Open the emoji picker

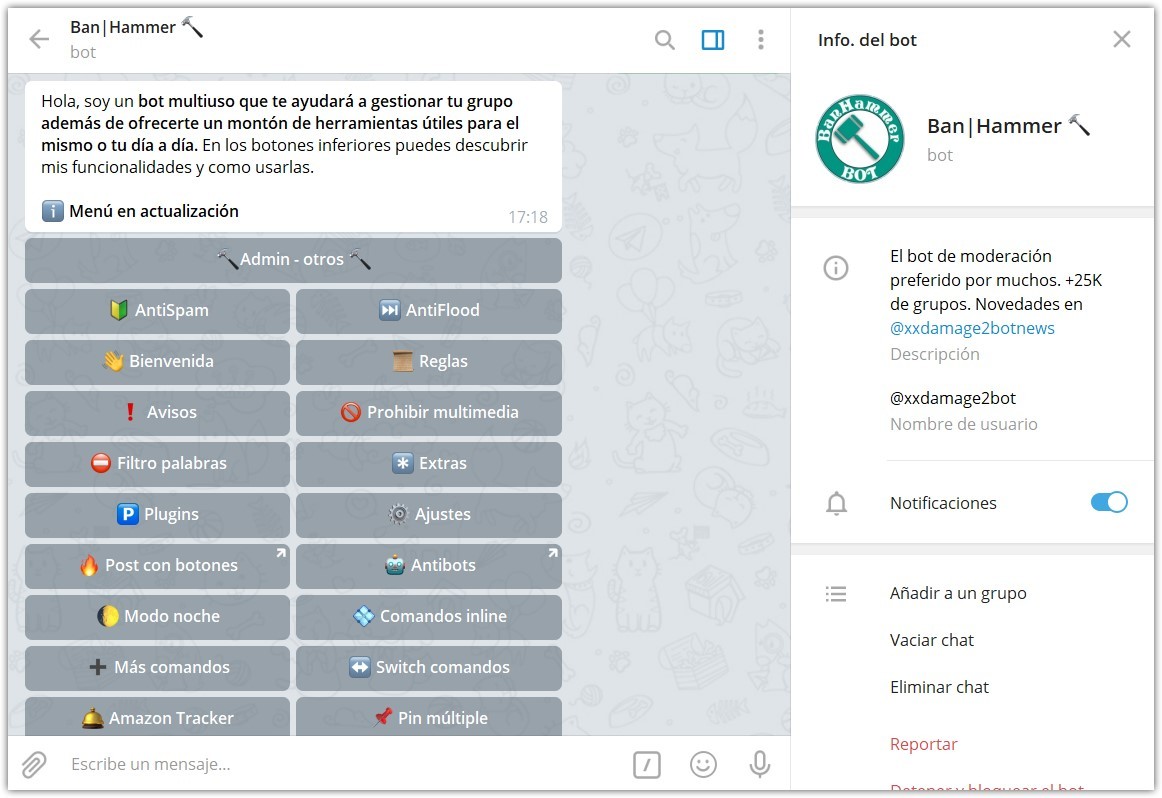point(703,764)
